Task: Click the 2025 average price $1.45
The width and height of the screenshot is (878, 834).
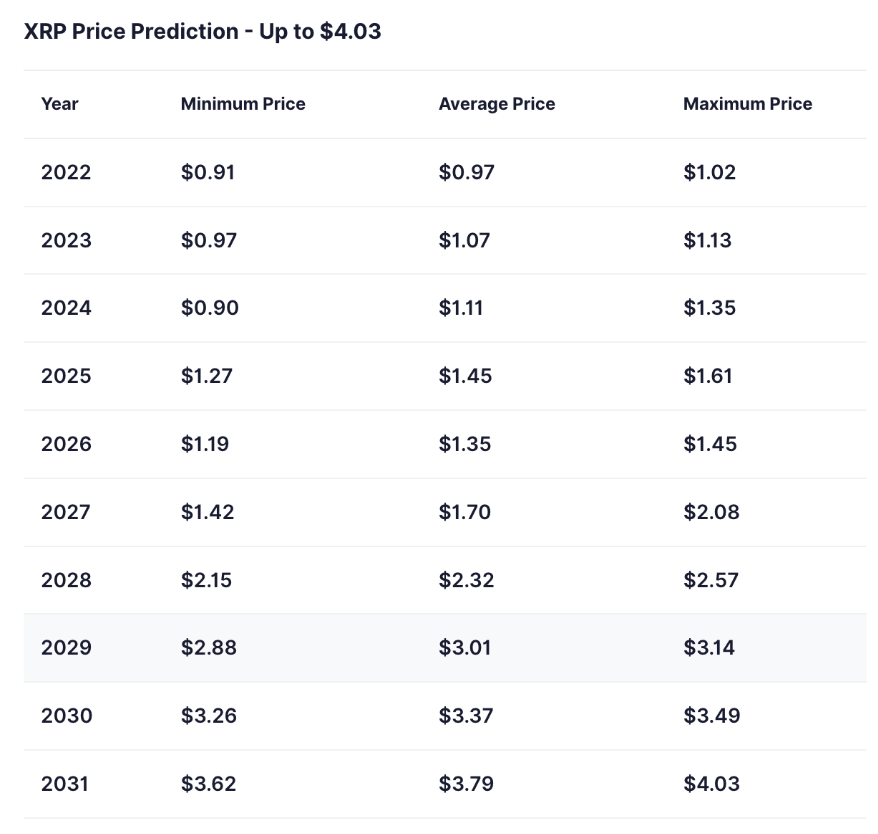Action: pyautogui.click(x=465, y=376)
